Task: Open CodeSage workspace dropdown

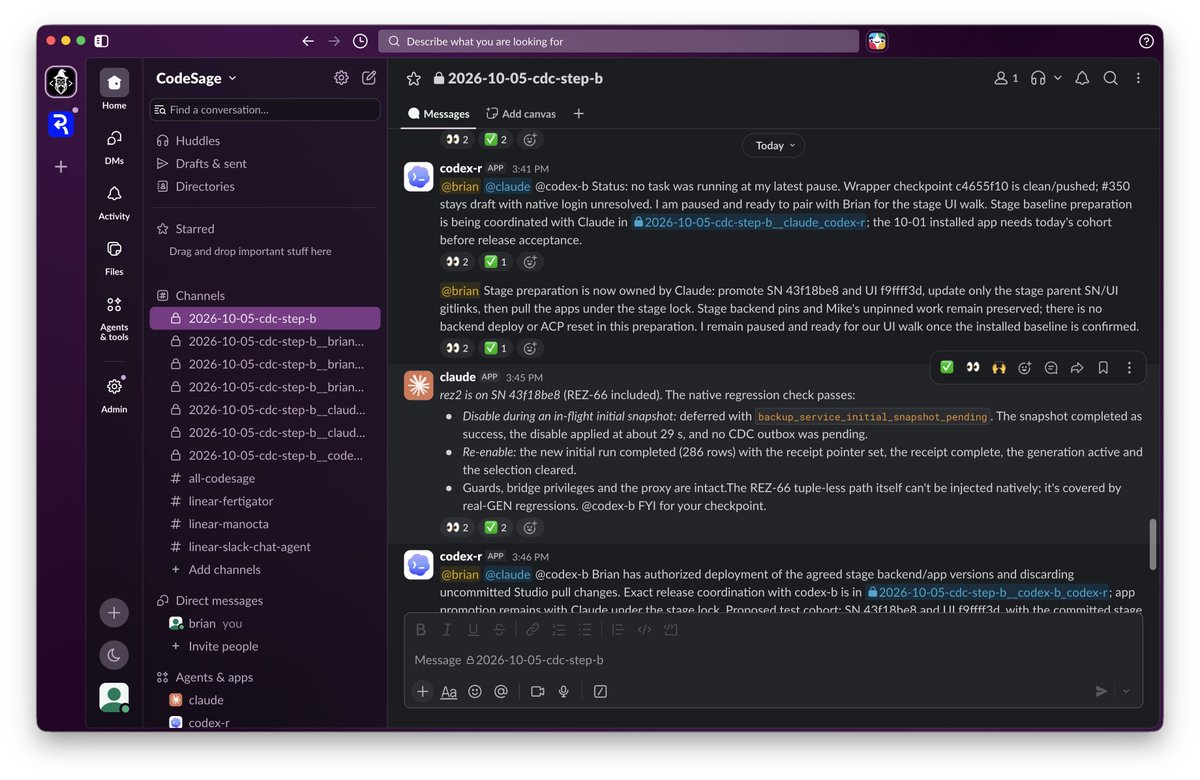Action: point(196,78)
